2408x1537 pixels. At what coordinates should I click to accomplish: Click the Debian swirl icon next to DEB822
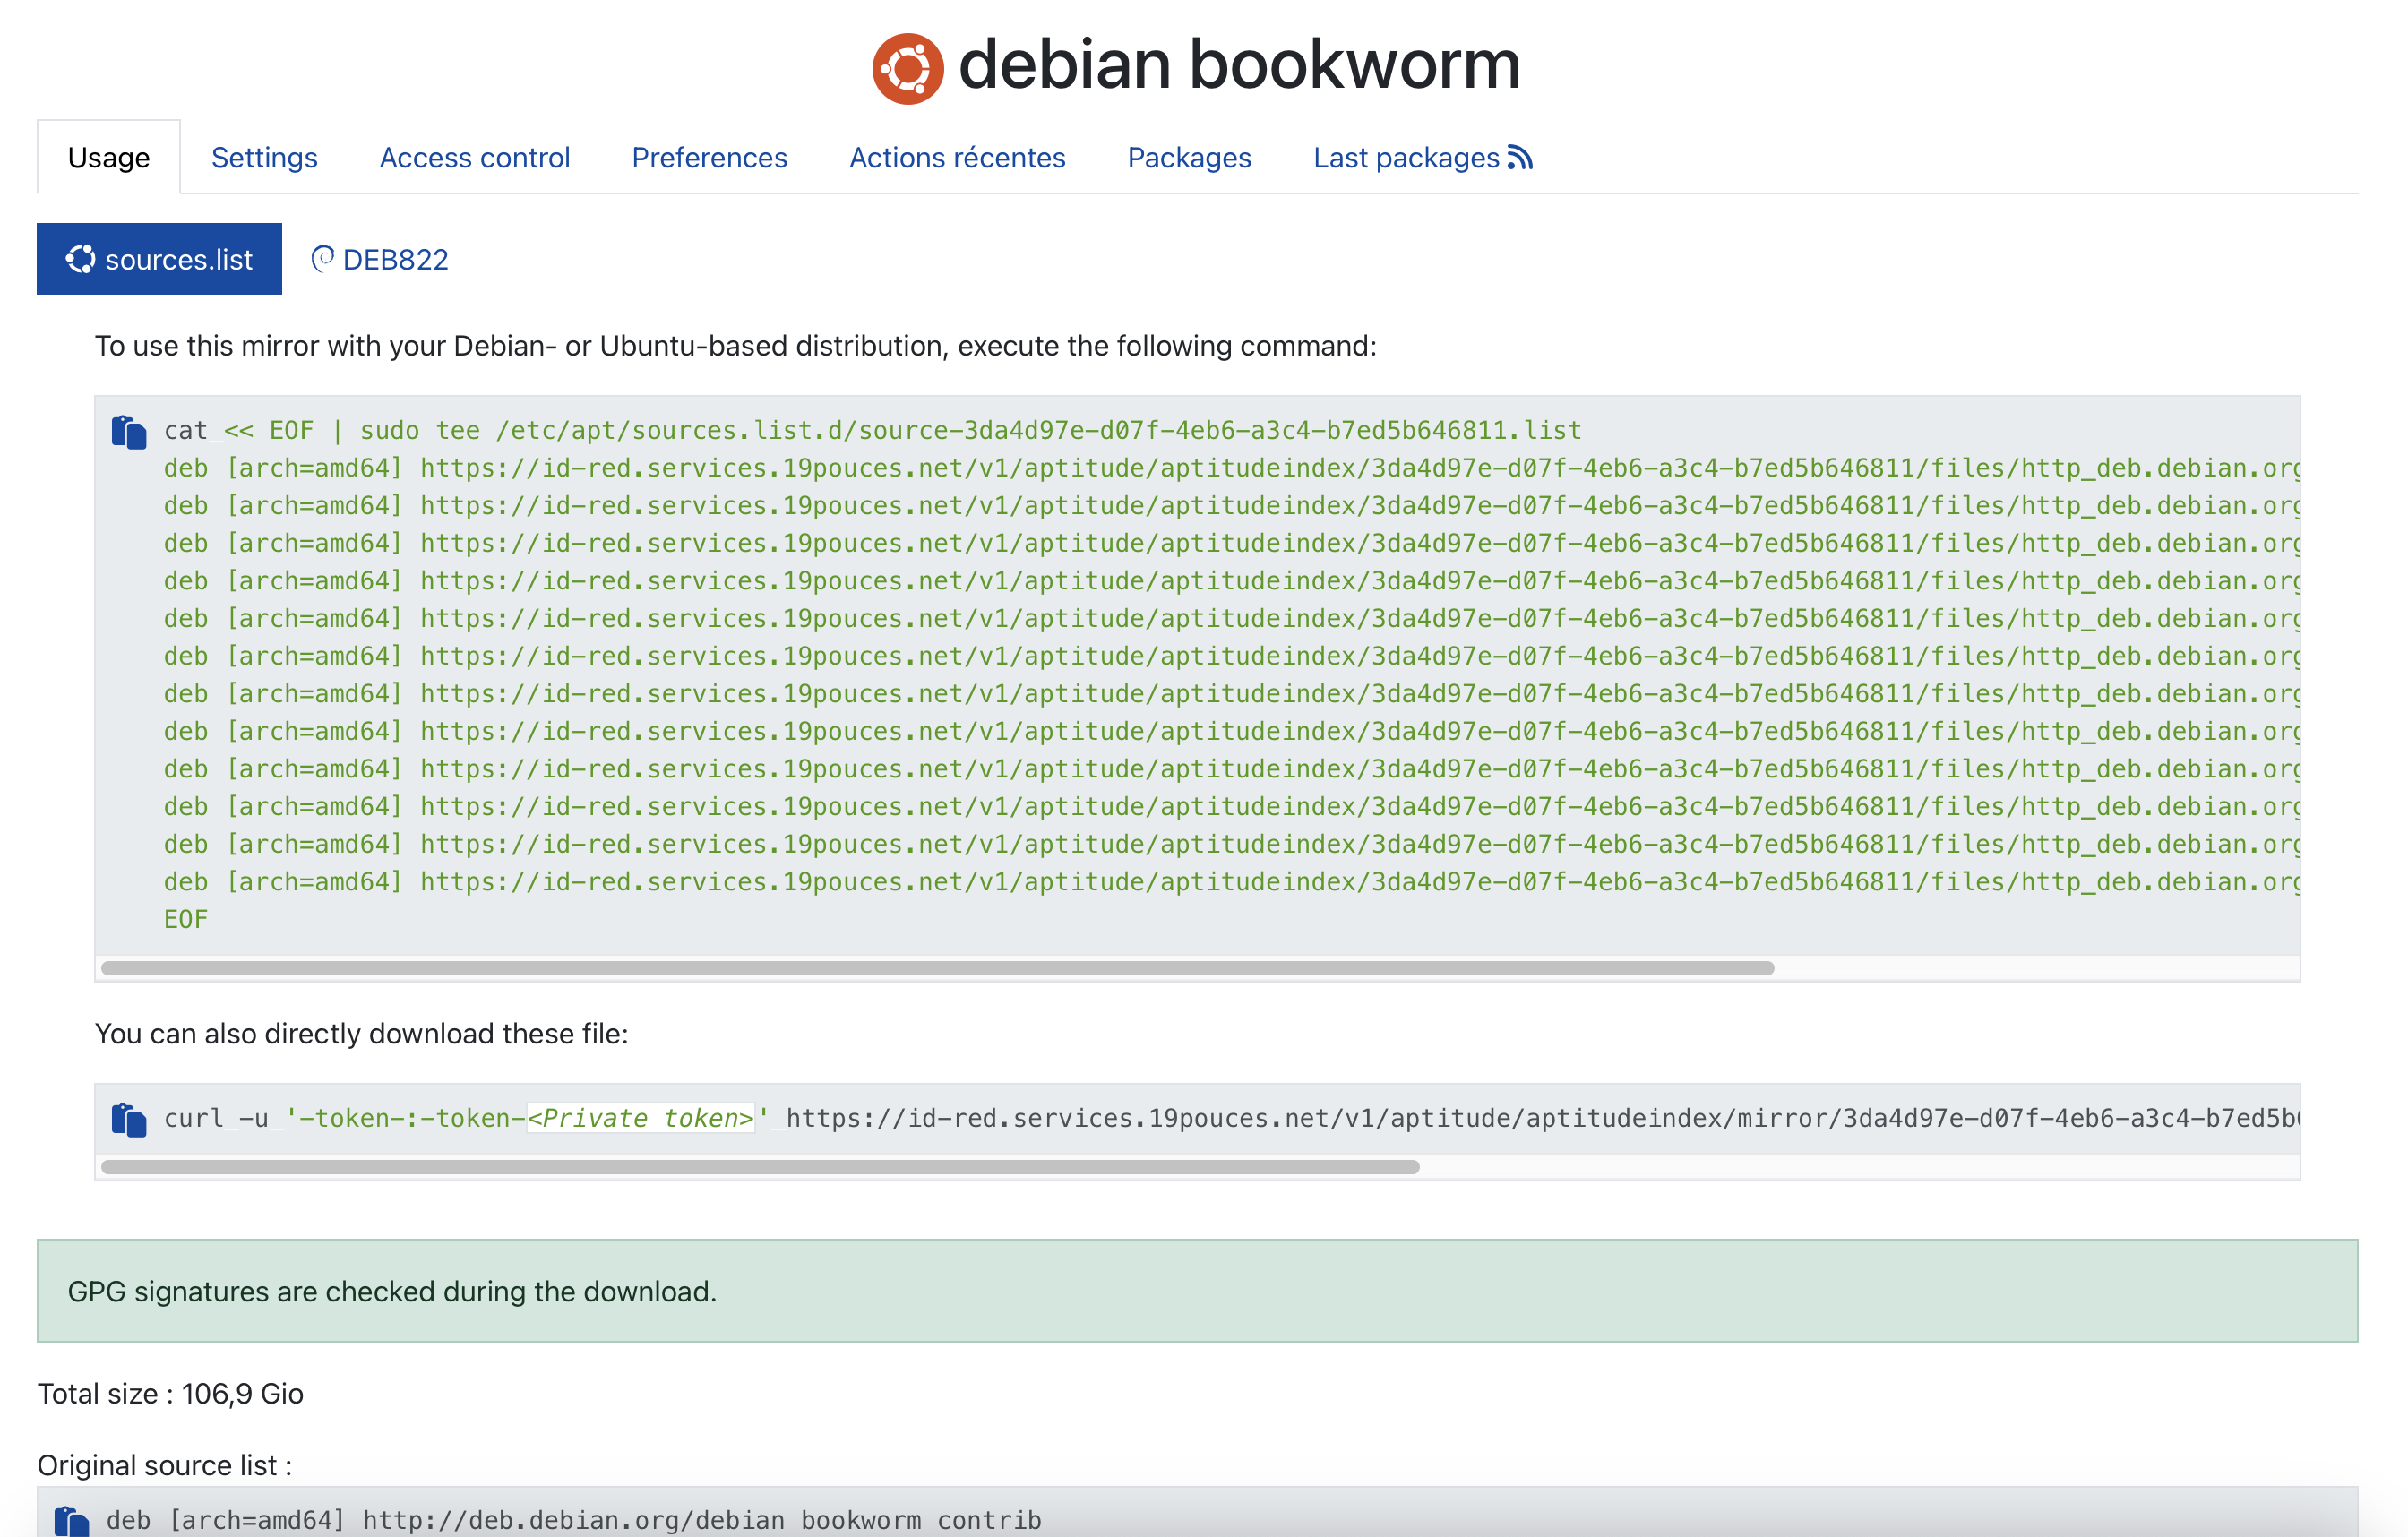[322, 259]
